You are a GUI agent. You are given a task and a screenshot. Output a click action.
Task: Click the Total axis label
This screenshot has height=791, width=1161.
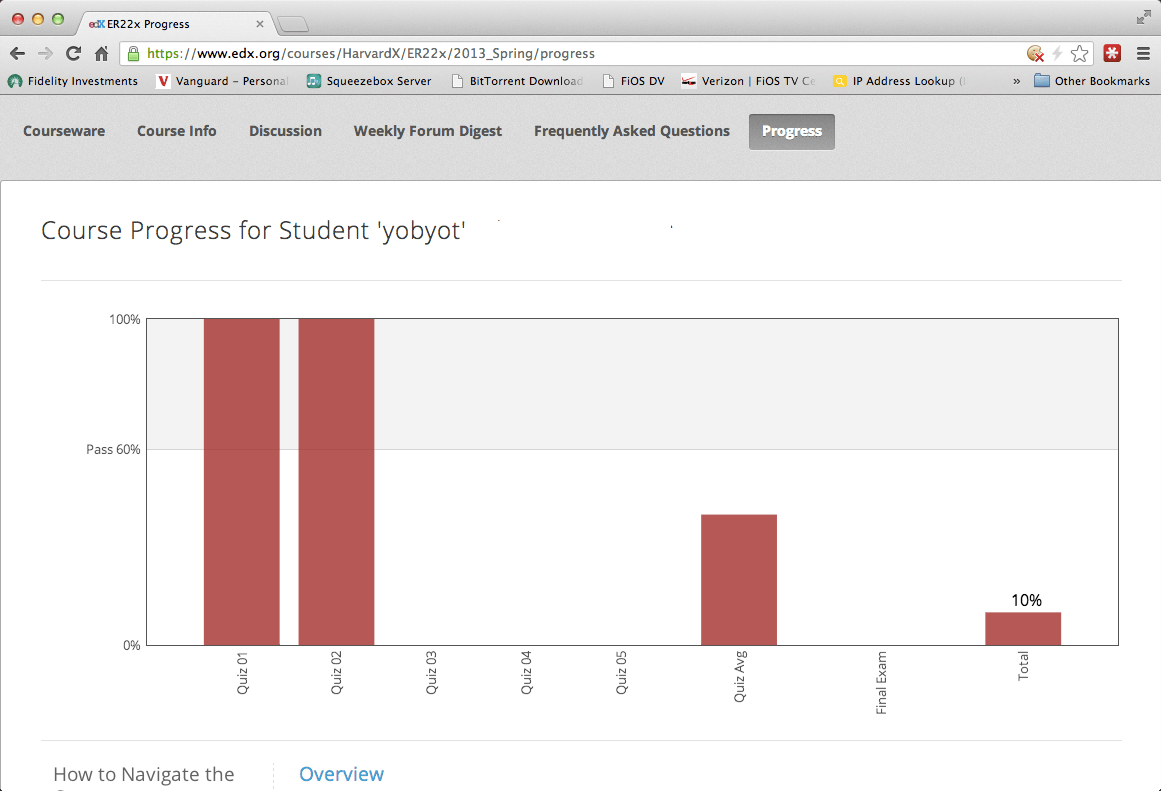point(1023,666)
